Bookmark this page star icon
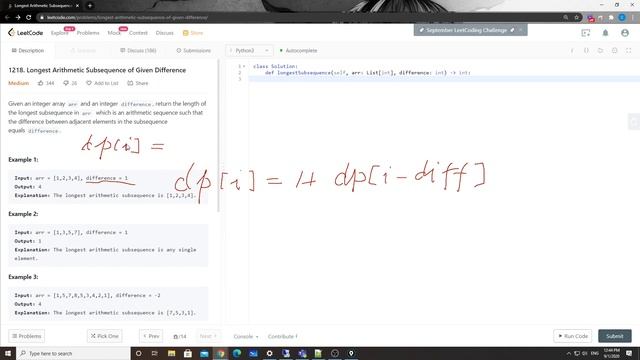This screenshot has width=640, height=360. tap(576, 18)
